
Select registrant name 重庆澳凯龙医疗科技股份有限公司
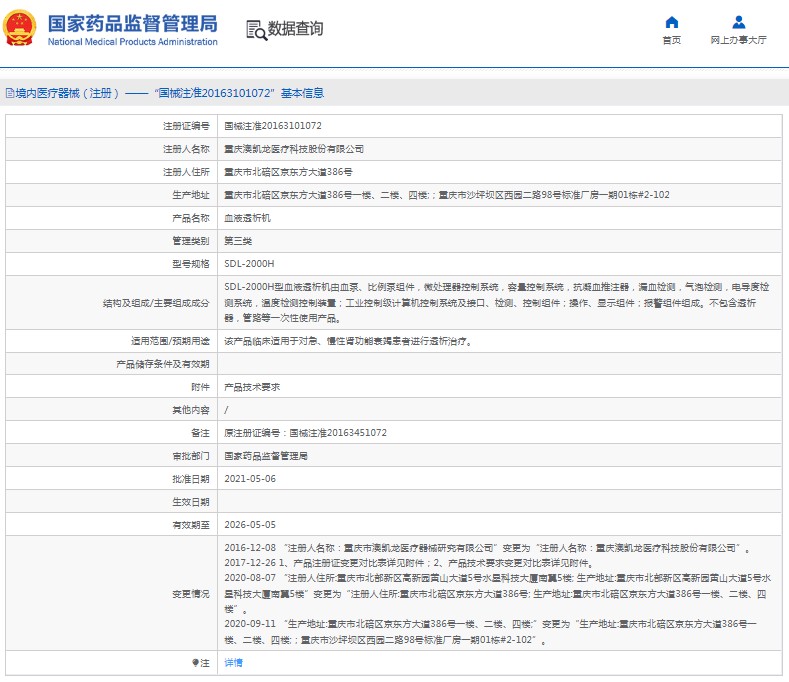294,149
